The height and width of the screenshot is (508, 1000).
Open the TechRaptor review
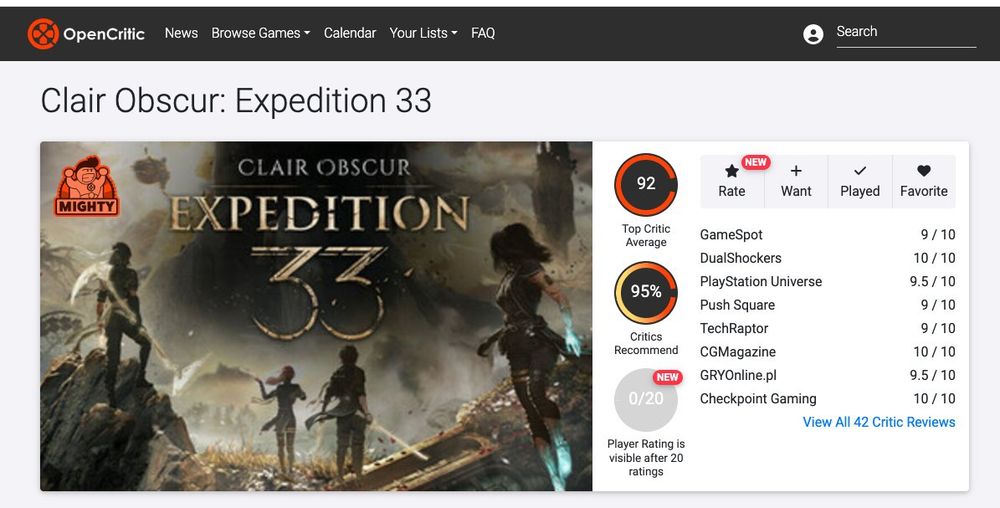tap(734, 328)
